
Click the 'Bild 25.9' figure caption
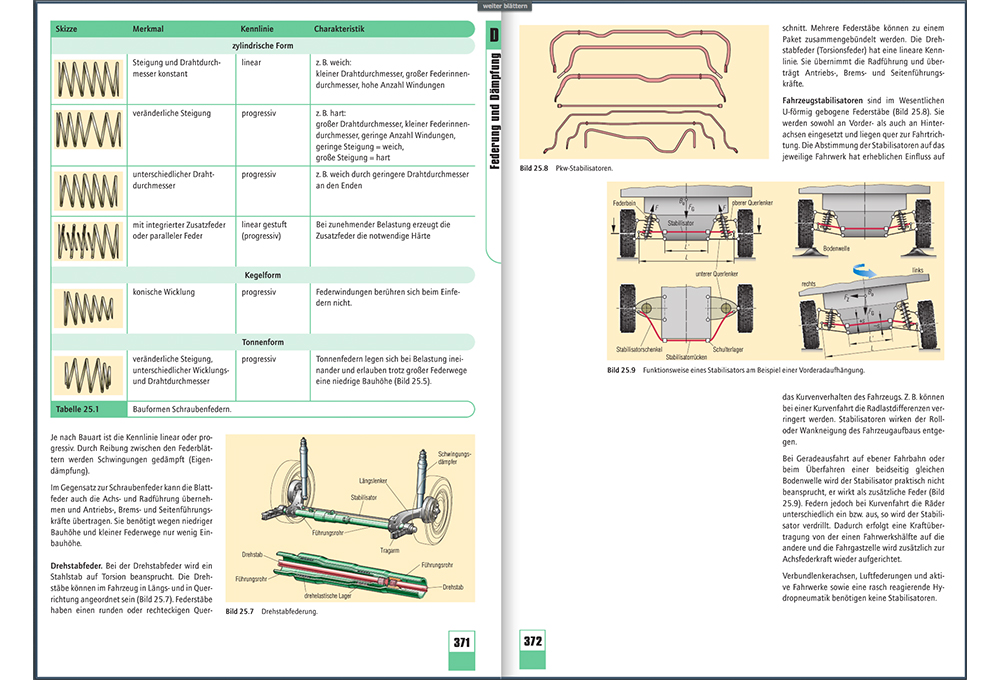622,371
